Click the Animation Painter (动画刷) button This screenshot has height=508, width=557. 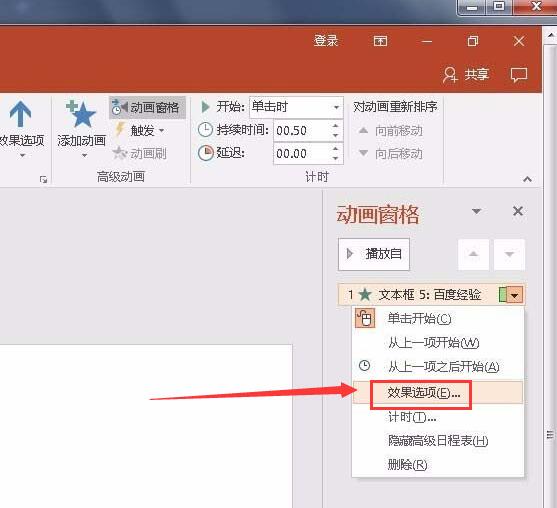point(140,153)
